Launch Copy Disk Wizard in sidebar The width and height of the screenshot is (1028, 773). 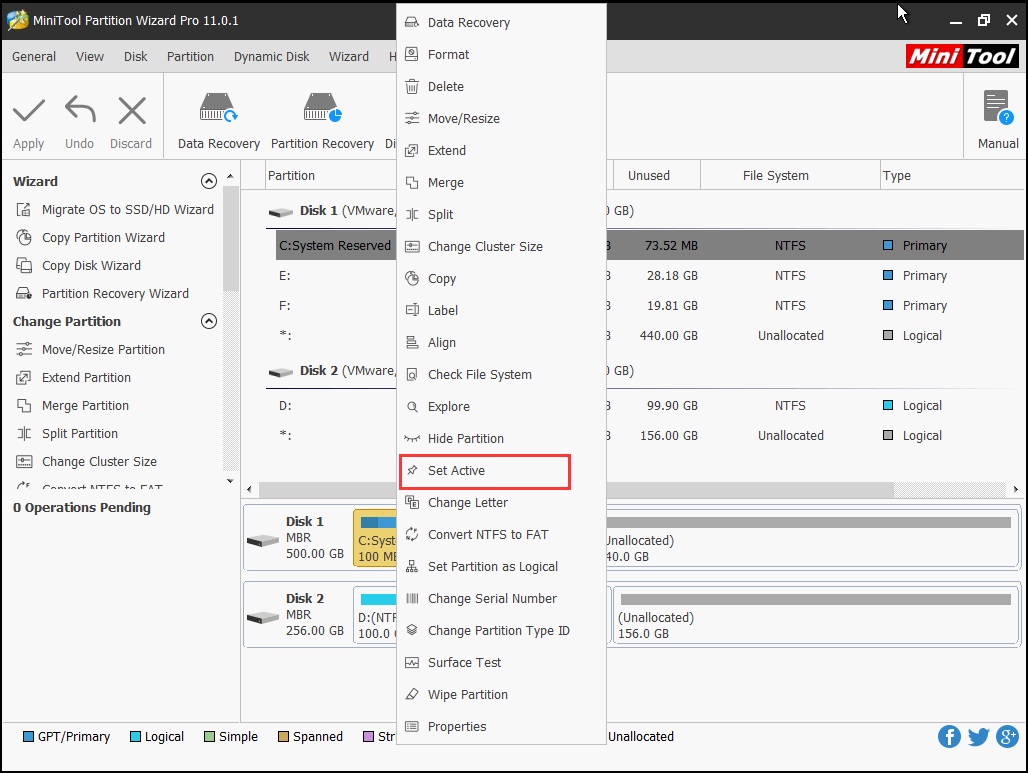coord(79,266)
